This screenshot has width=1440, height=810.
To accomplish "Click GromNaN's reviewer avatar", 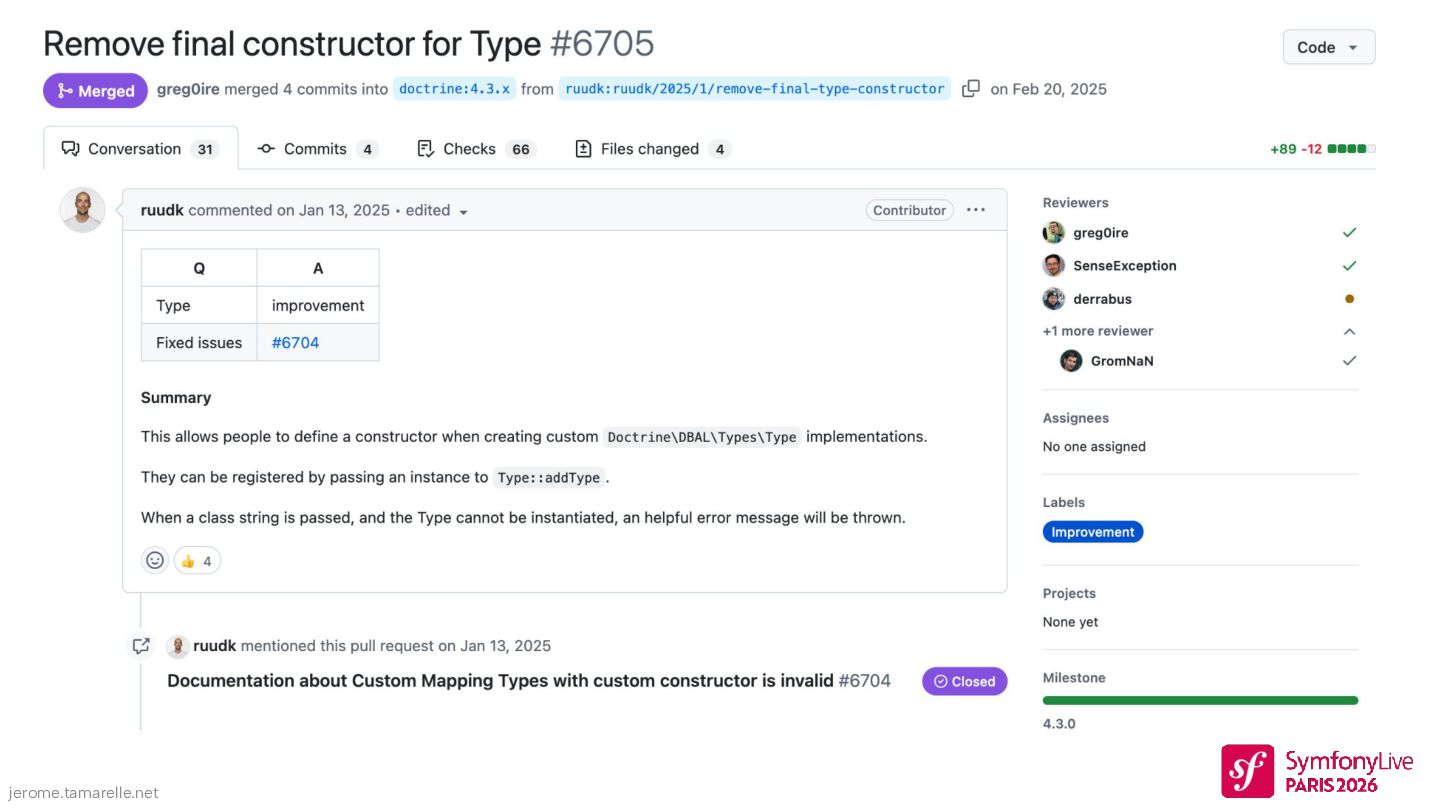I will 1071,361.
